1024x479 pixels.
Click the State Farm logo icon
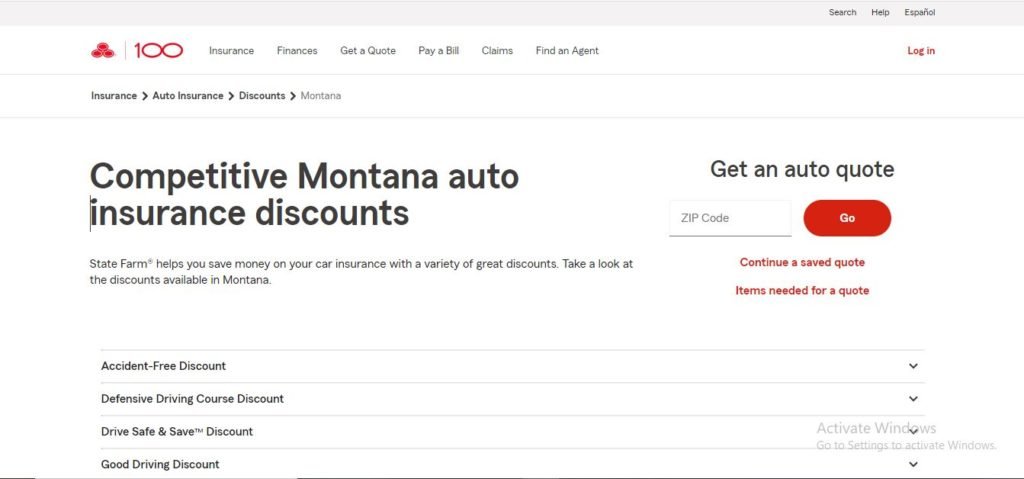(103, 50)
